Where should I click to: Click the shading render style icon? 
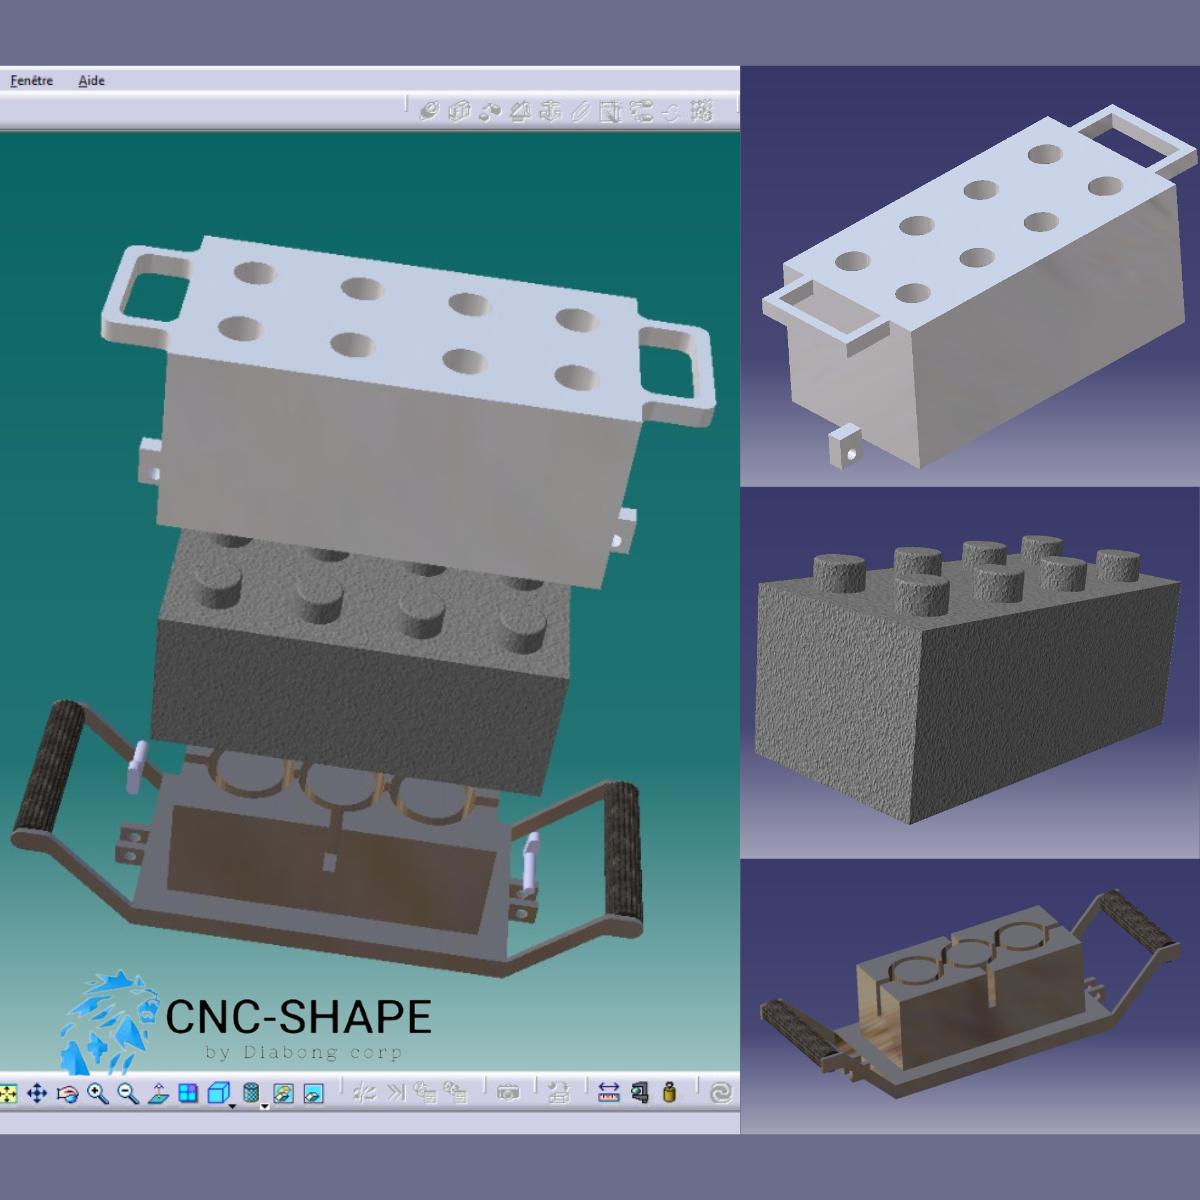(x=251, y=1093)
